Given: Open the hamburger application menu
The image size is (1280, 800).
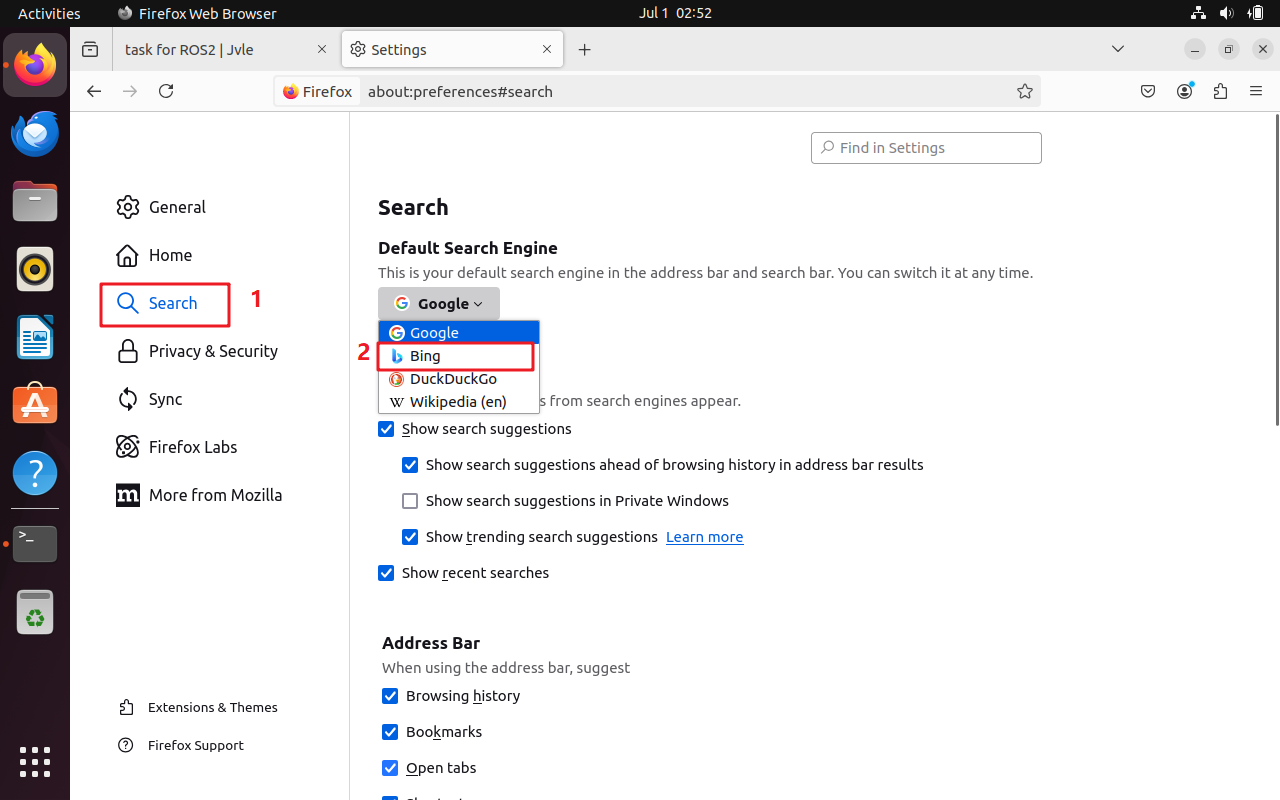Looking at the screenshot, I should coord(1256,91).
